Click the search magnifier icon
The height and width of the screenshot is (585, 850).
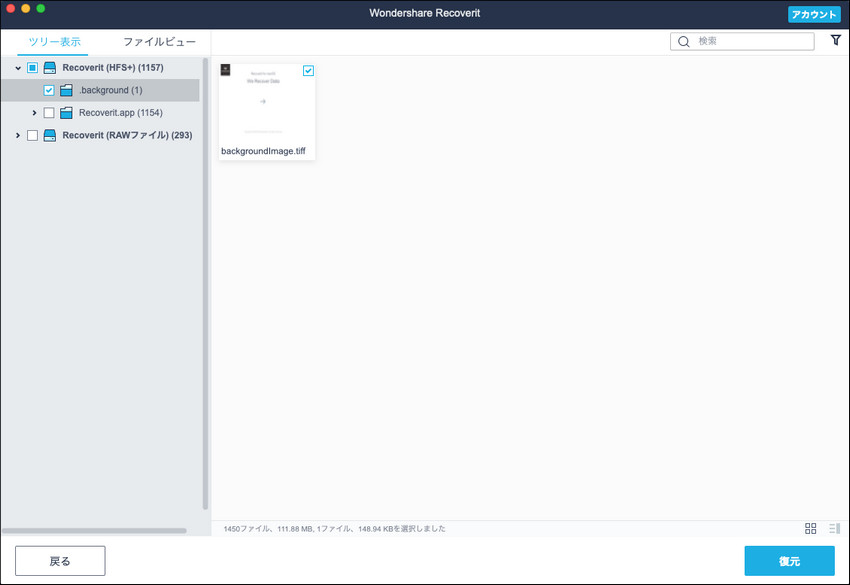tap(684, 42)
